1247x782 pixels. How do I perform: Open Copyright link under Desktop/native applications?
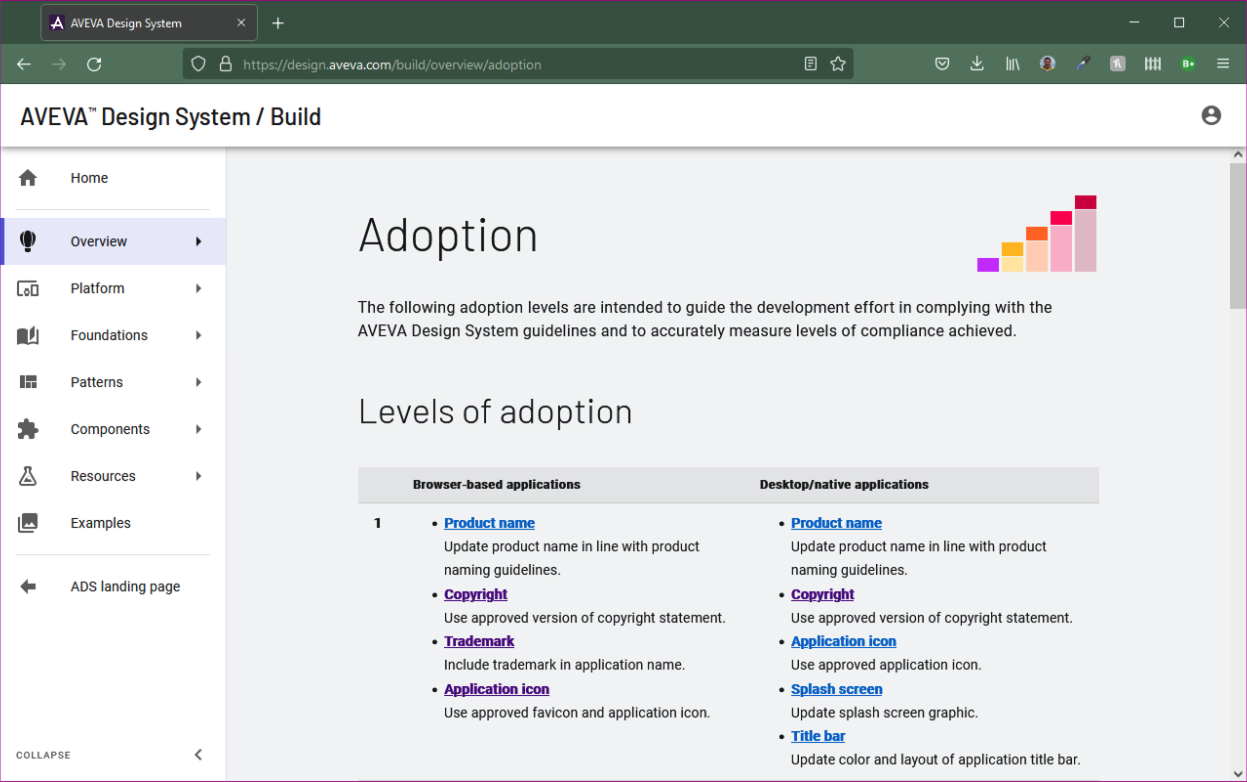coord(823,594)
